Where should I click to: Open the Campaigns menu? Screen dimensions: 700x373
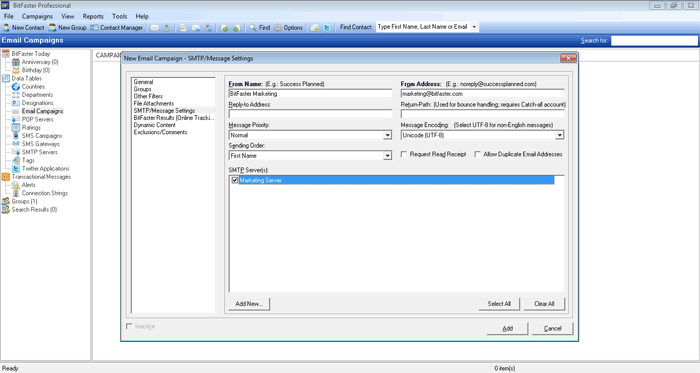click(37, 17)
